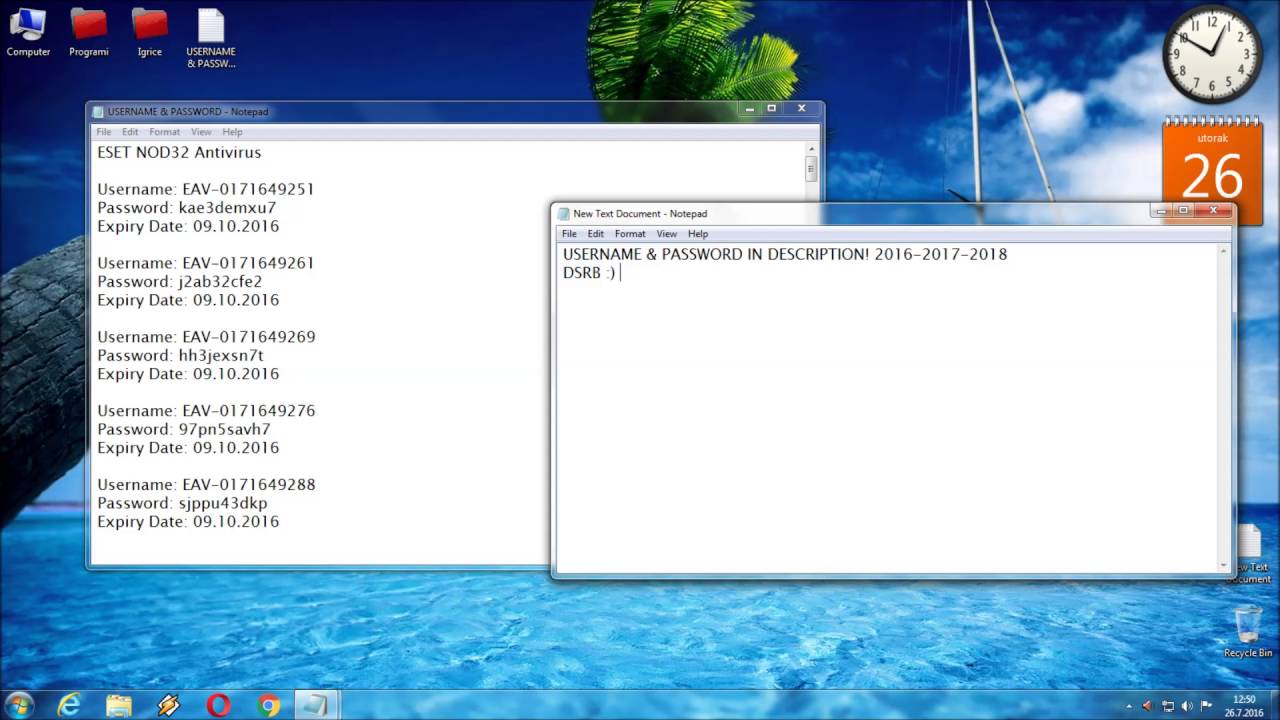The height and width of the screenshot is (720, 1280).
Task: Open the network tray icon
Action: pyautogui.click(x=1167, y=706)
